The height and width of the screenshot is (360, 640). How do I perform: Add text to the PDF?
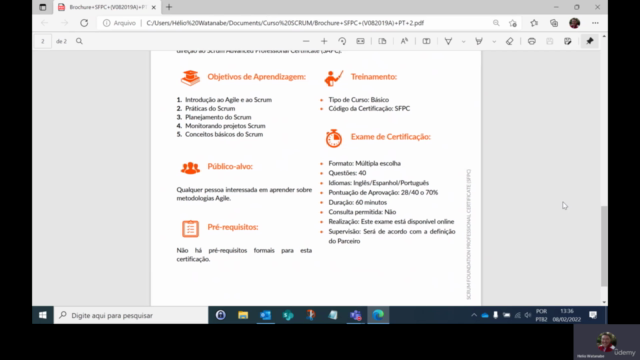(426, 41)
